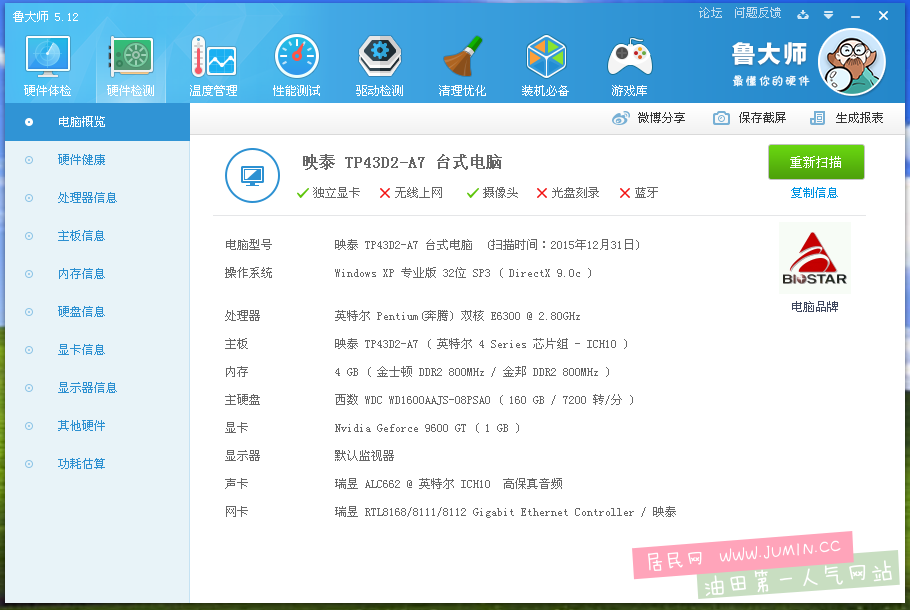Viewport: 910px width, 610px height.
Task: Click the Weibo share icon
Action: point(620,118)
